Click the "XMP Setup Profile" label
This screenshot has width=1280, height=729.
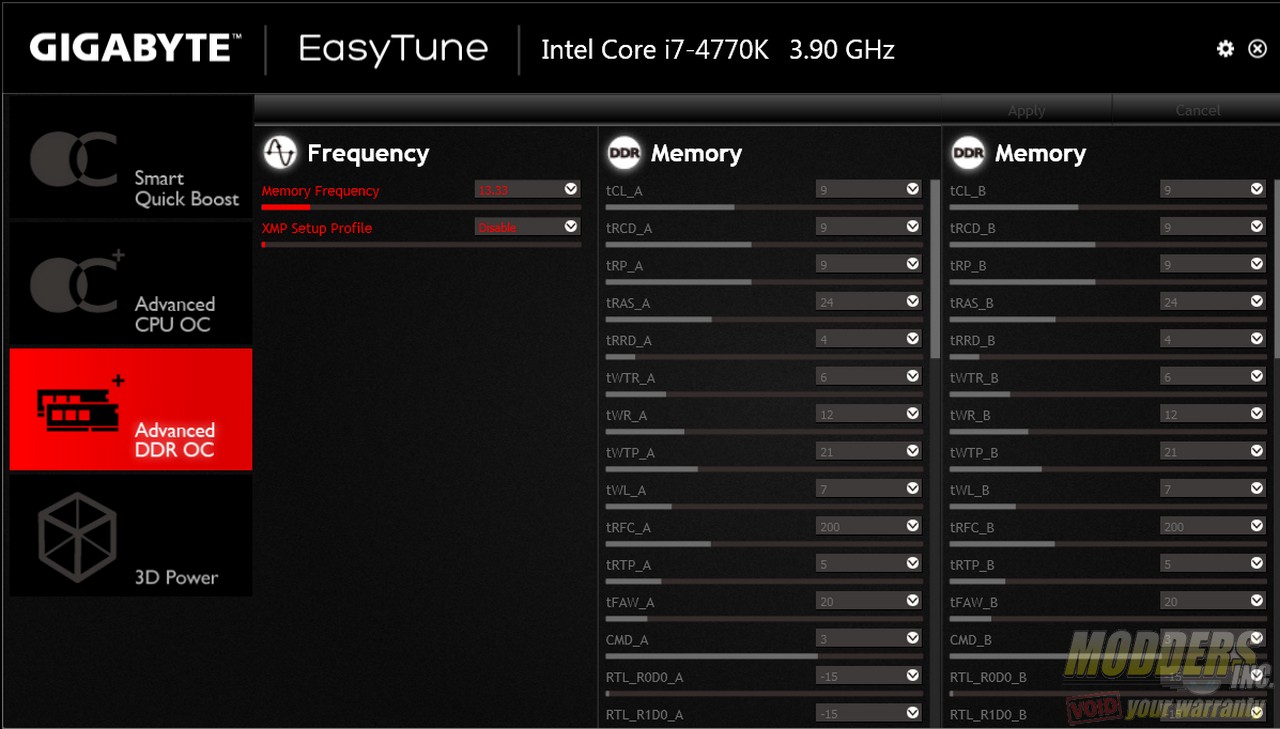point(317,228)
